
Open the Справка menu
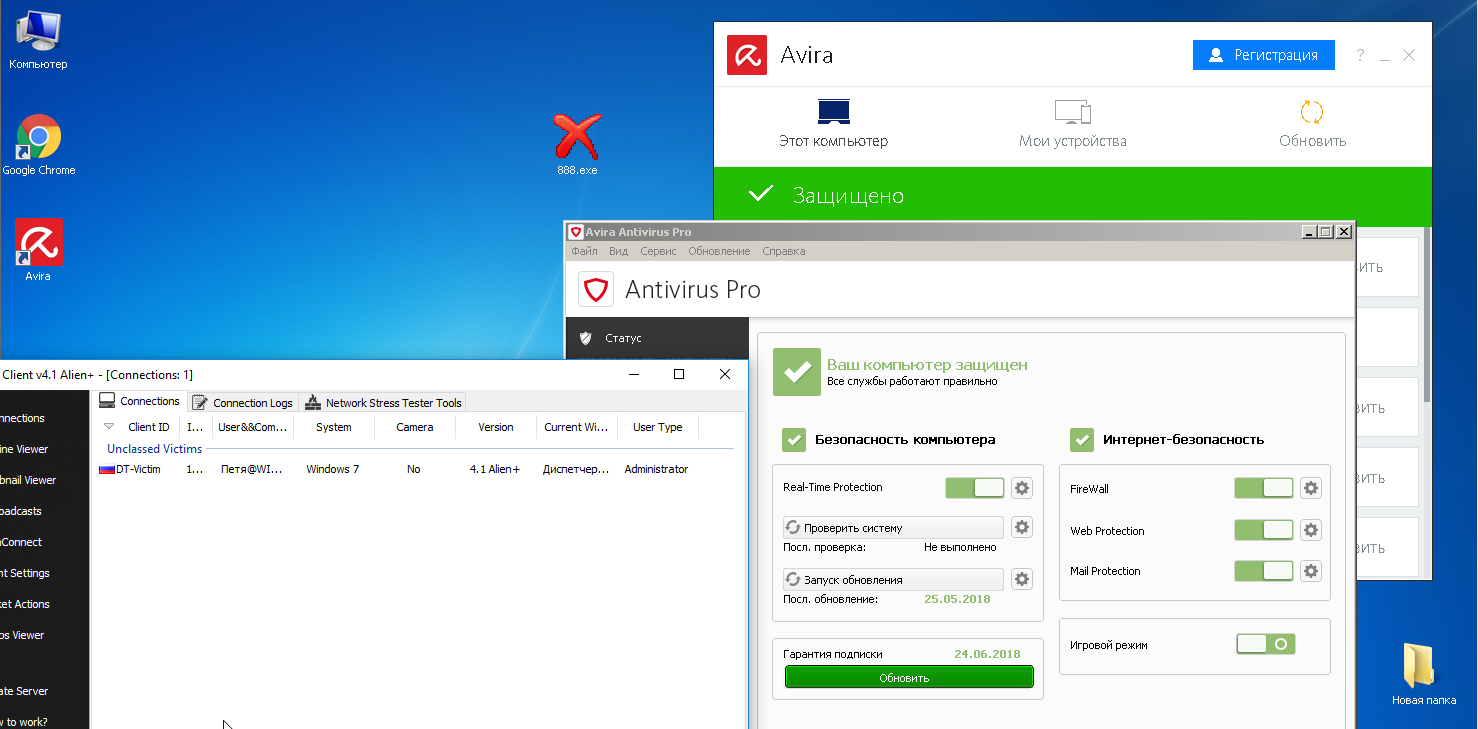click(783, 251)
